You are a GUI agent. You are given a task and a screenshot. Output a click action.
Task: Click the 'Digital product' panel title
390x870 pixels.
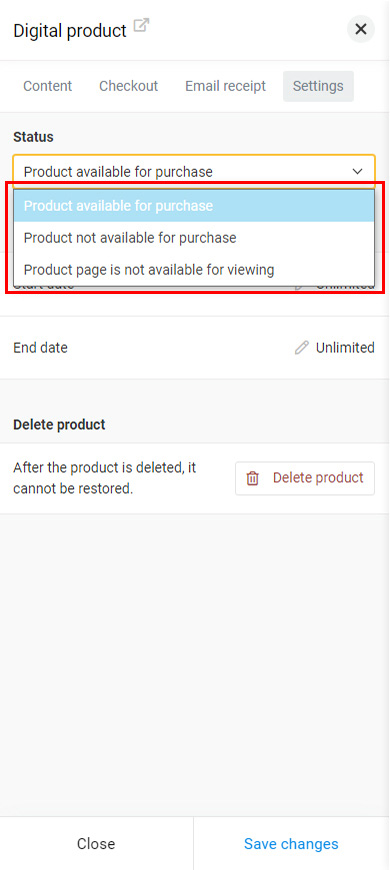click(70, 31)
